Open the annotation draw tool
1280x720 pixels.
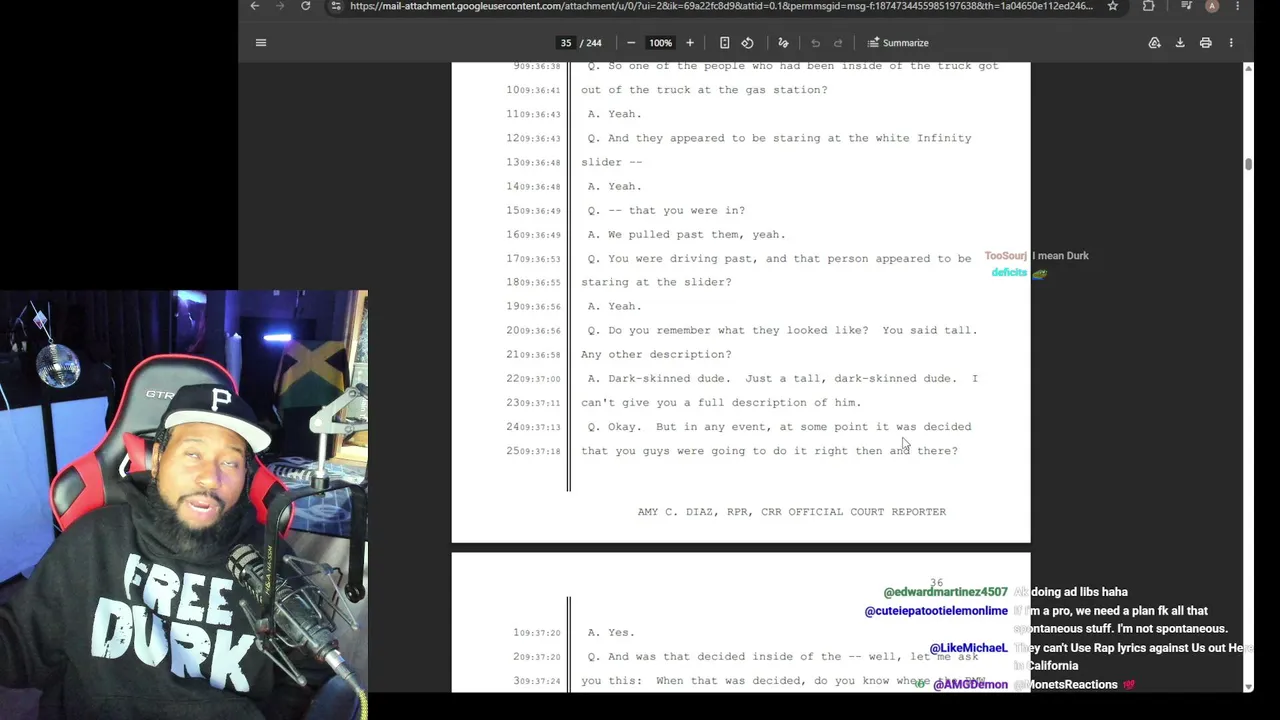pyautogui.click(x=783, y=43)
